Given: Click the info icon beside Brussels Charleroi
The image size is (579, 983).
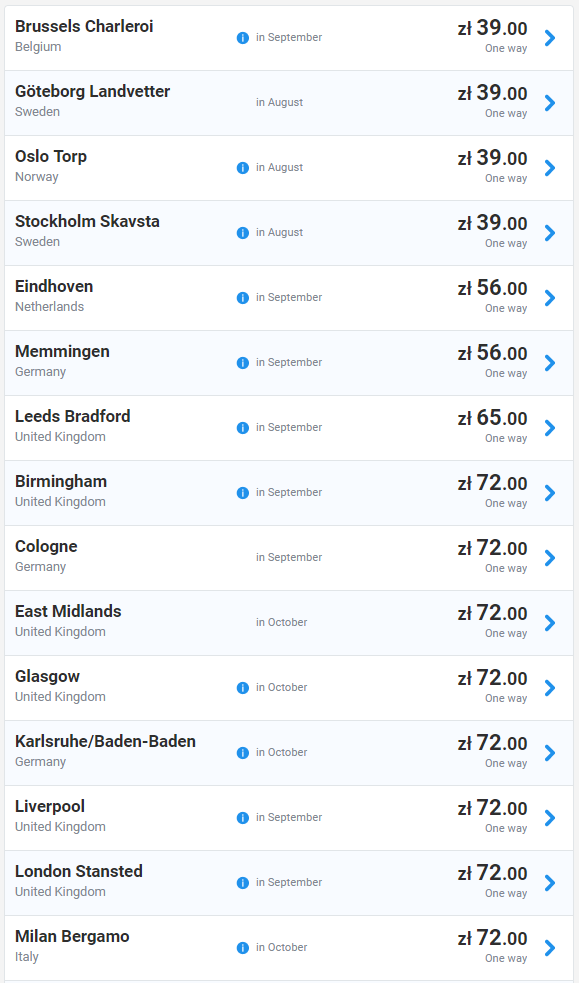Looking at the screenshot, I should click(243, 38).
